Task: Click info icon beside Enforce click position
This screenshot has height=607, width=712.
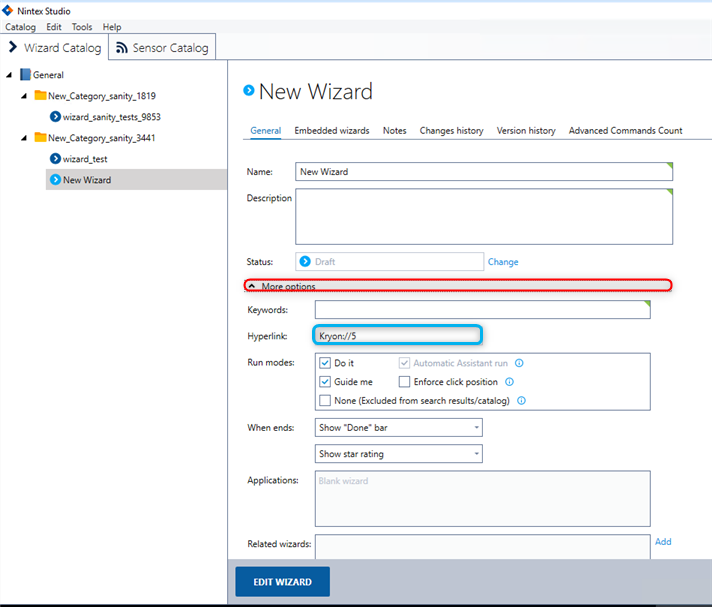Action: coord(509,382)
